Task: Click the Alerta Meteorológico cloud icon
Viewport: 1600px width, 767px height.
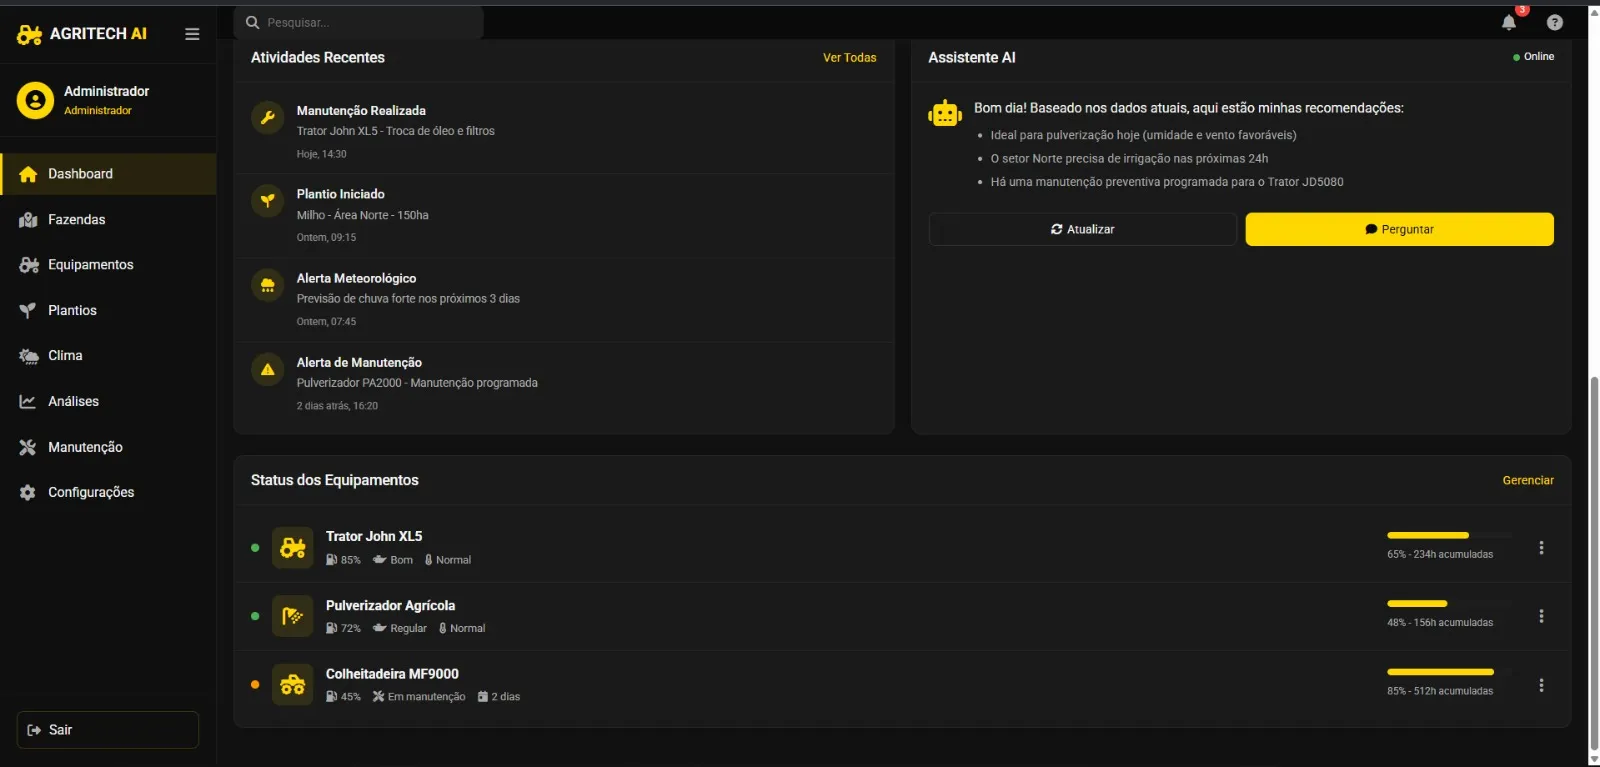Action: click(267, 286)
